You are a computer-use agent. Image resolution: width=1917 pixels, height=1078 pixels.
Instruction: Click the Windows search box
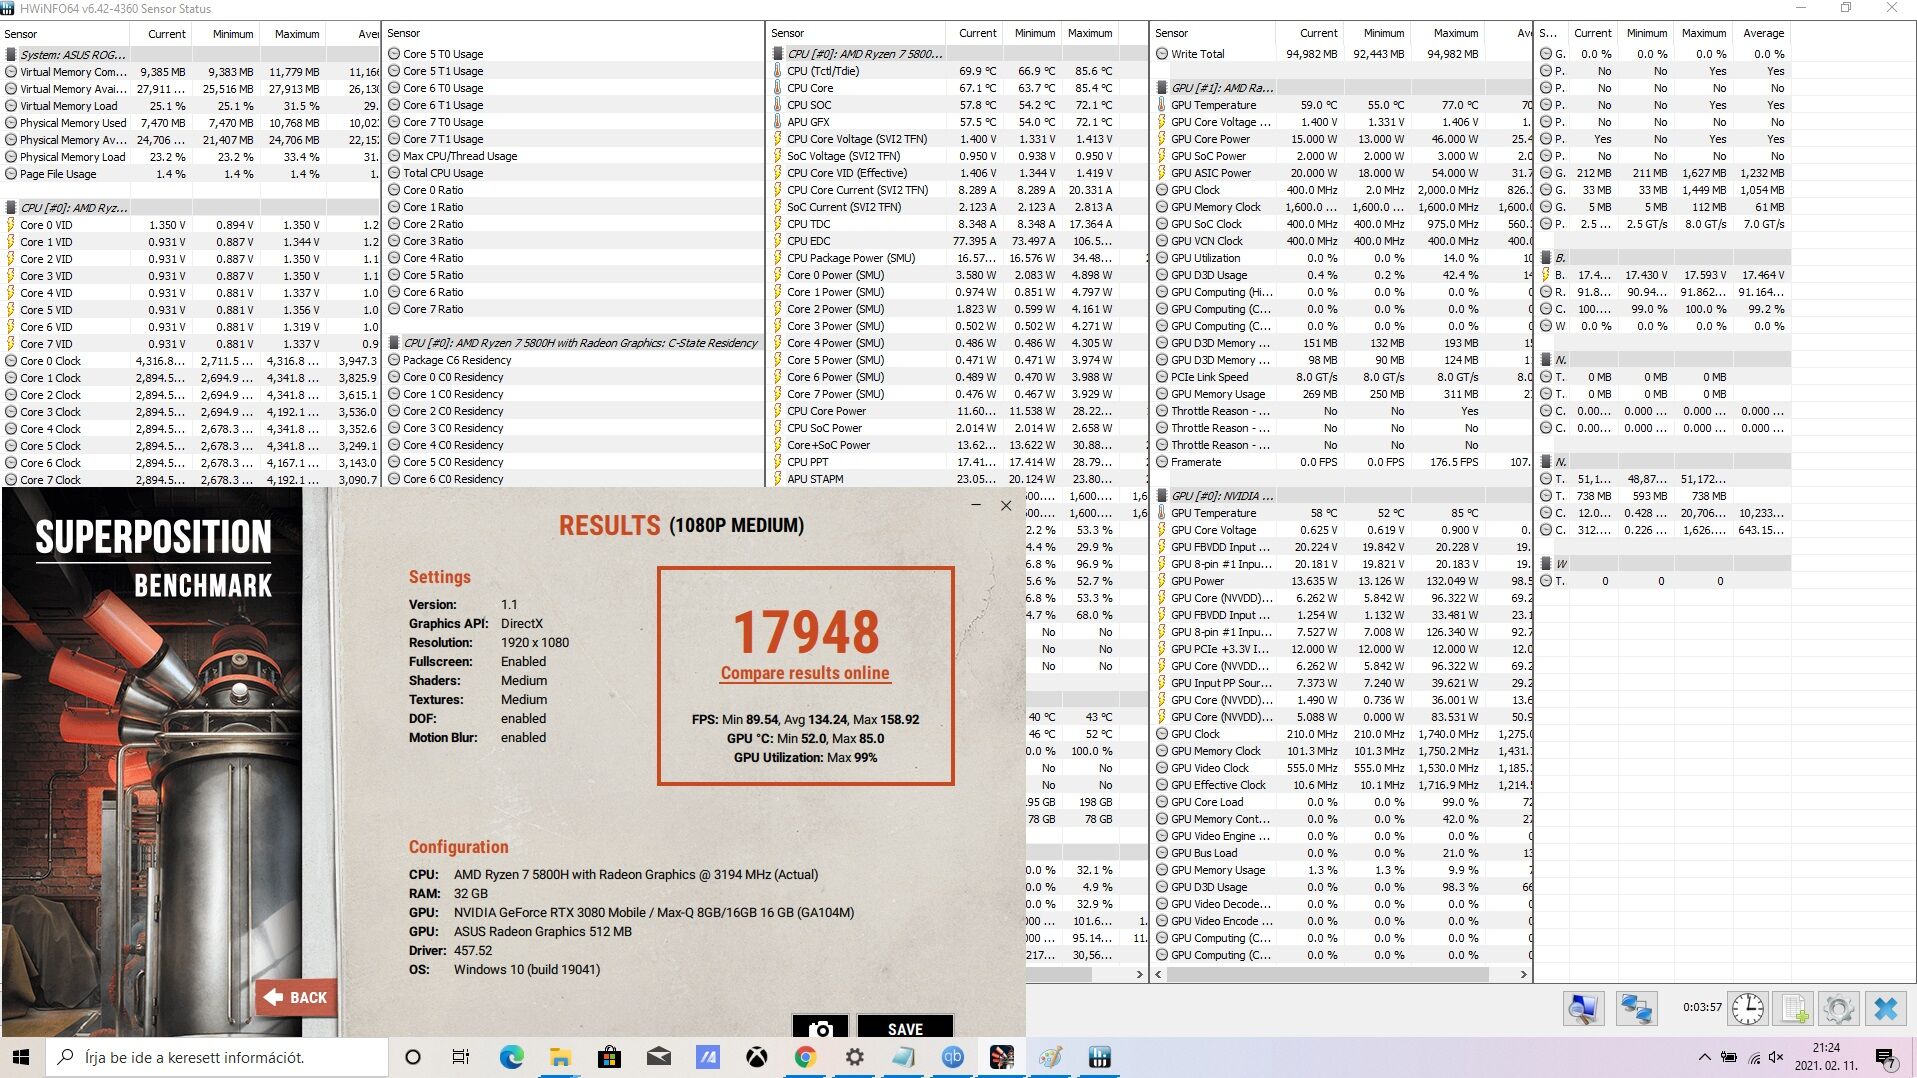tap(217, 1057)
